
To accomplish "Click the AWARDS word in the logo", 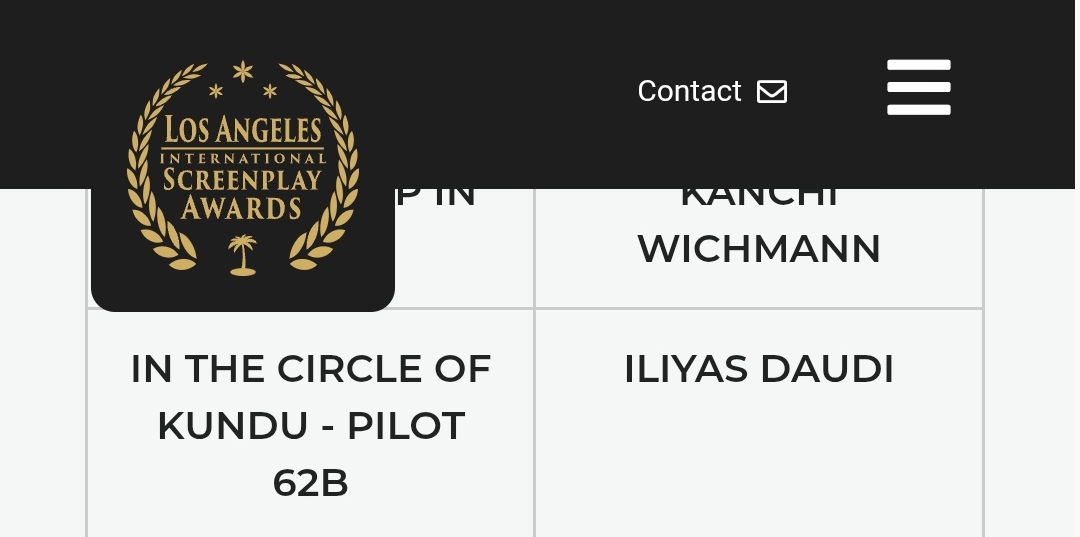I will tap(241, 208).
